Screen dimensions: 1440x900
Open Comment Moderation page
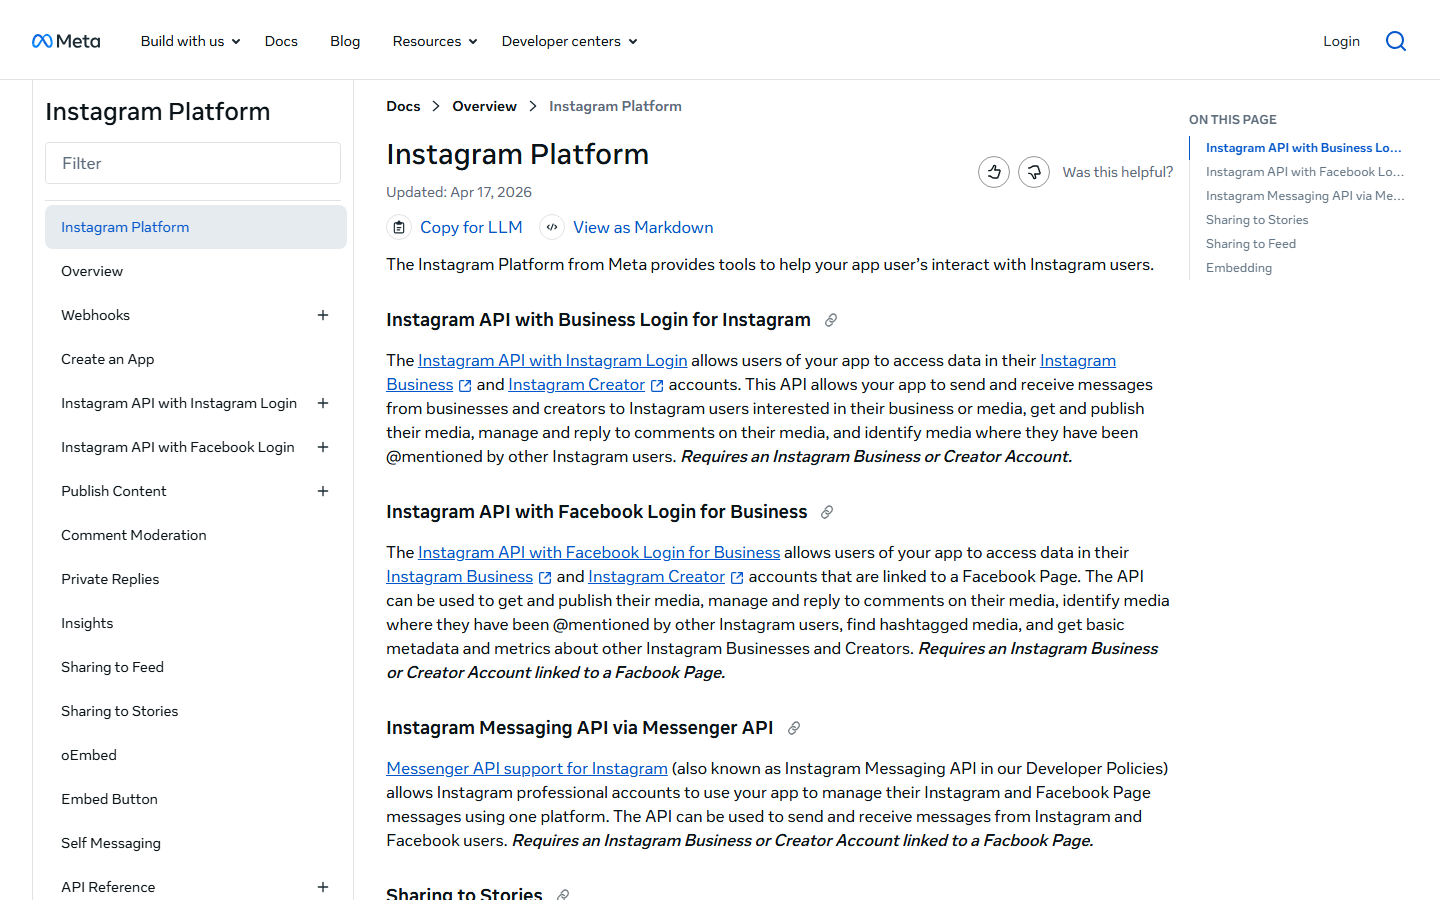pyautogui.click(x=134, y=535)
